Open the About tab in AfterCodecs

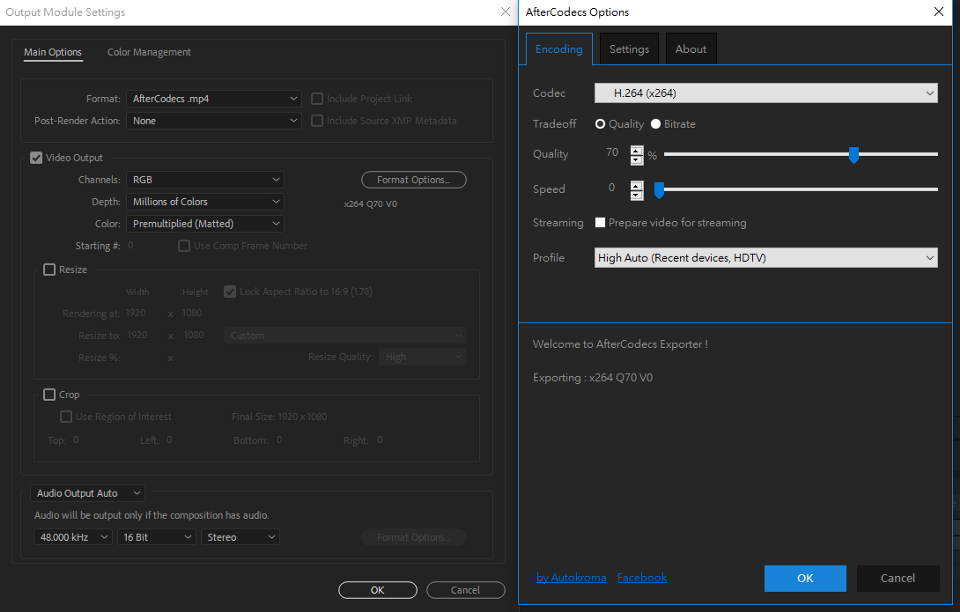(691, 49)
